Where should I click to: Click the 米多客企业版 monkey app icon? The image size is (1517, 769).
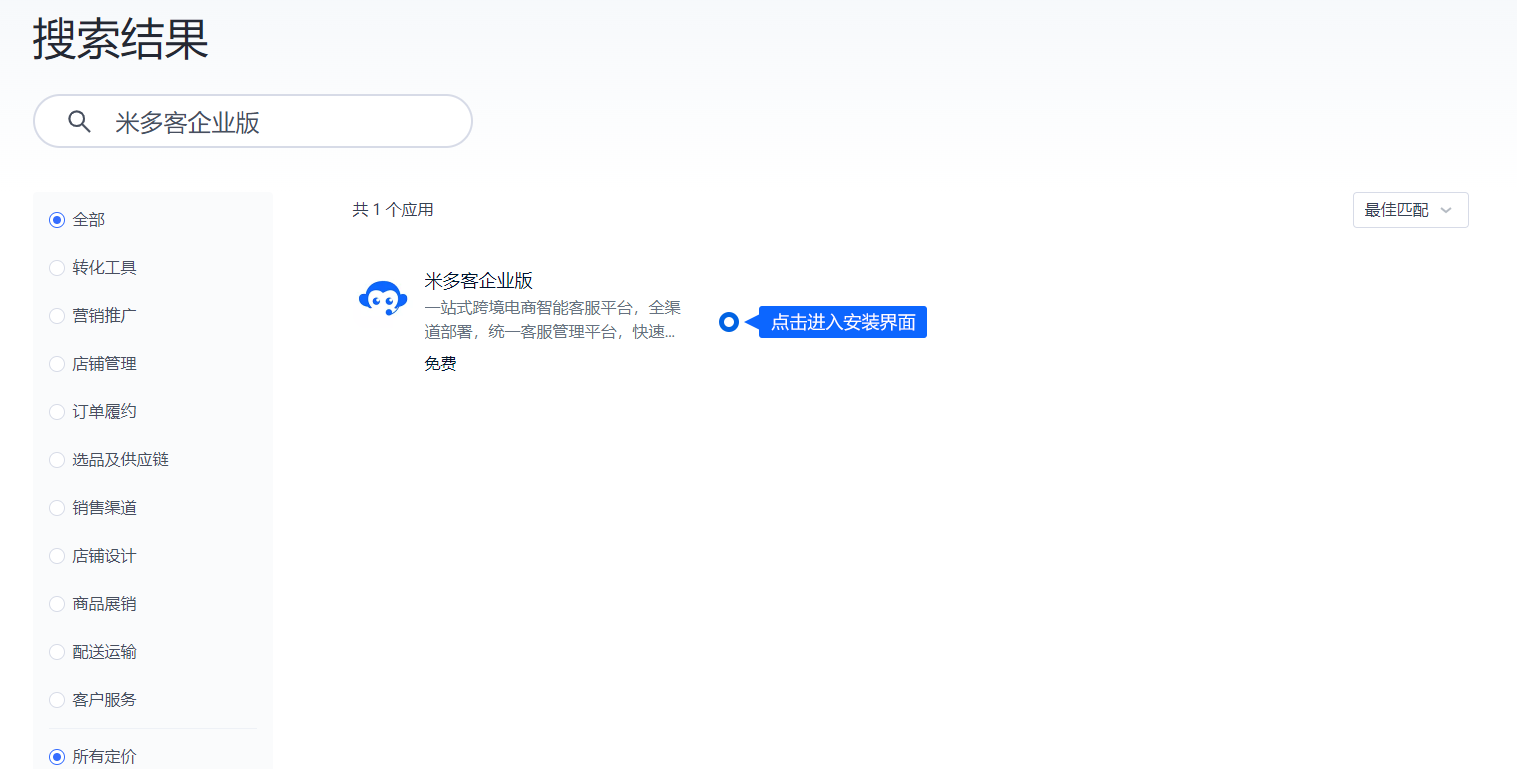382,298
